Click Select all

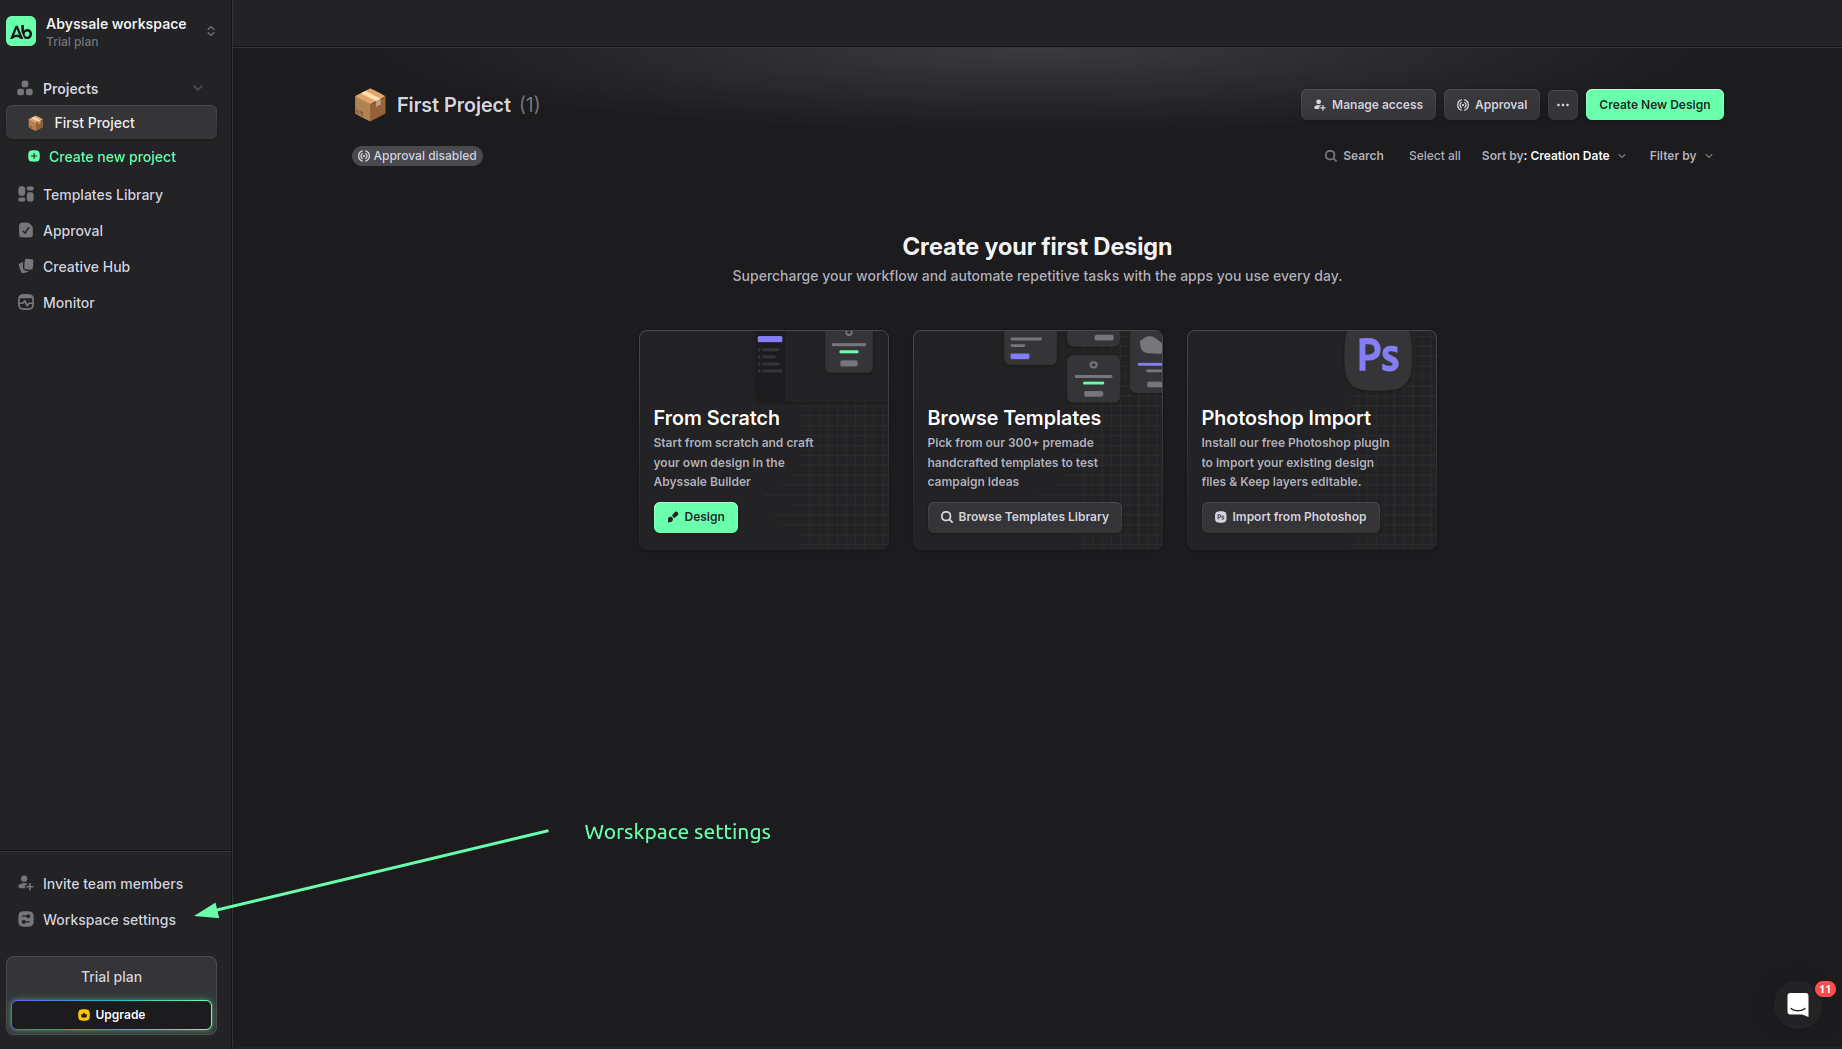coord(1434,156)
